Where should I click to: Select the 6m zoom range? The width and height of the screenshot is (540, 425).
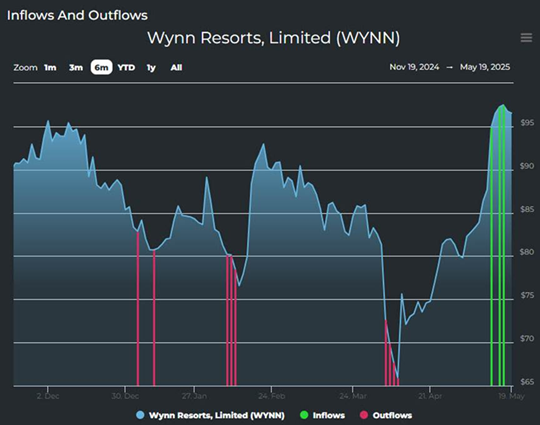101,67
